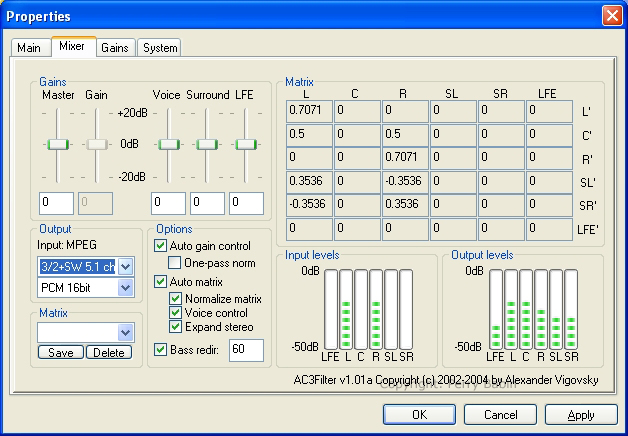Open the 3/2+SW 5.1 speaker dropdown
The width and height of the screenshot is (628, 436).
[125, 267]
